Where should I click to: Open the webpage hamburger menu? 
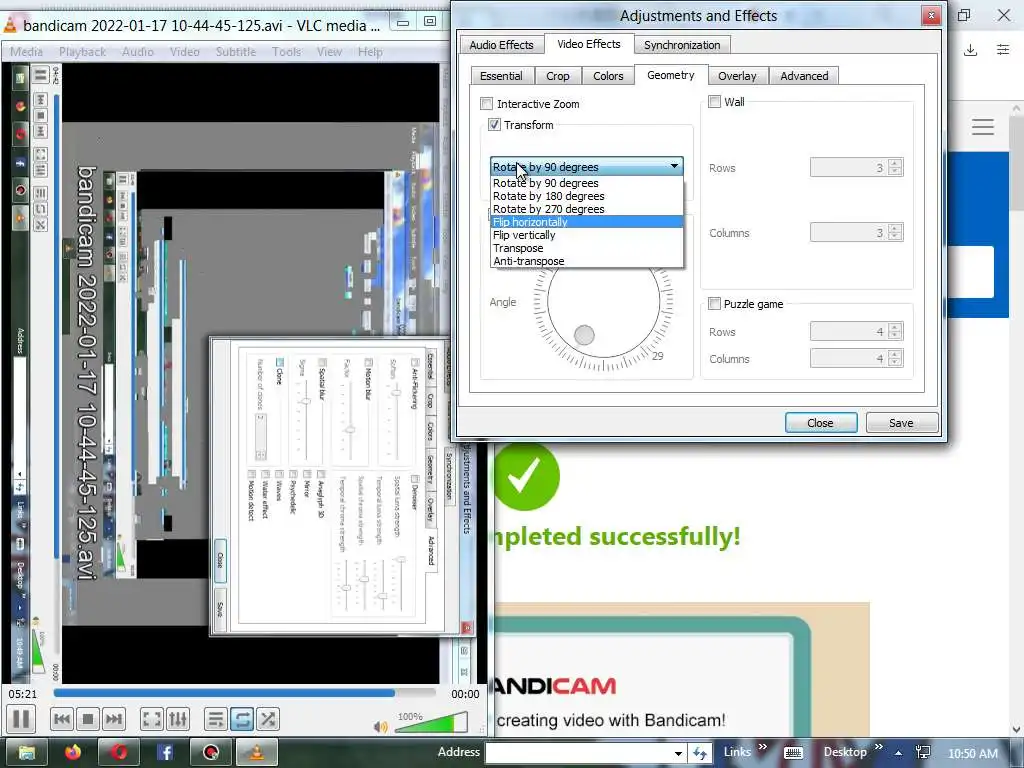983,127
